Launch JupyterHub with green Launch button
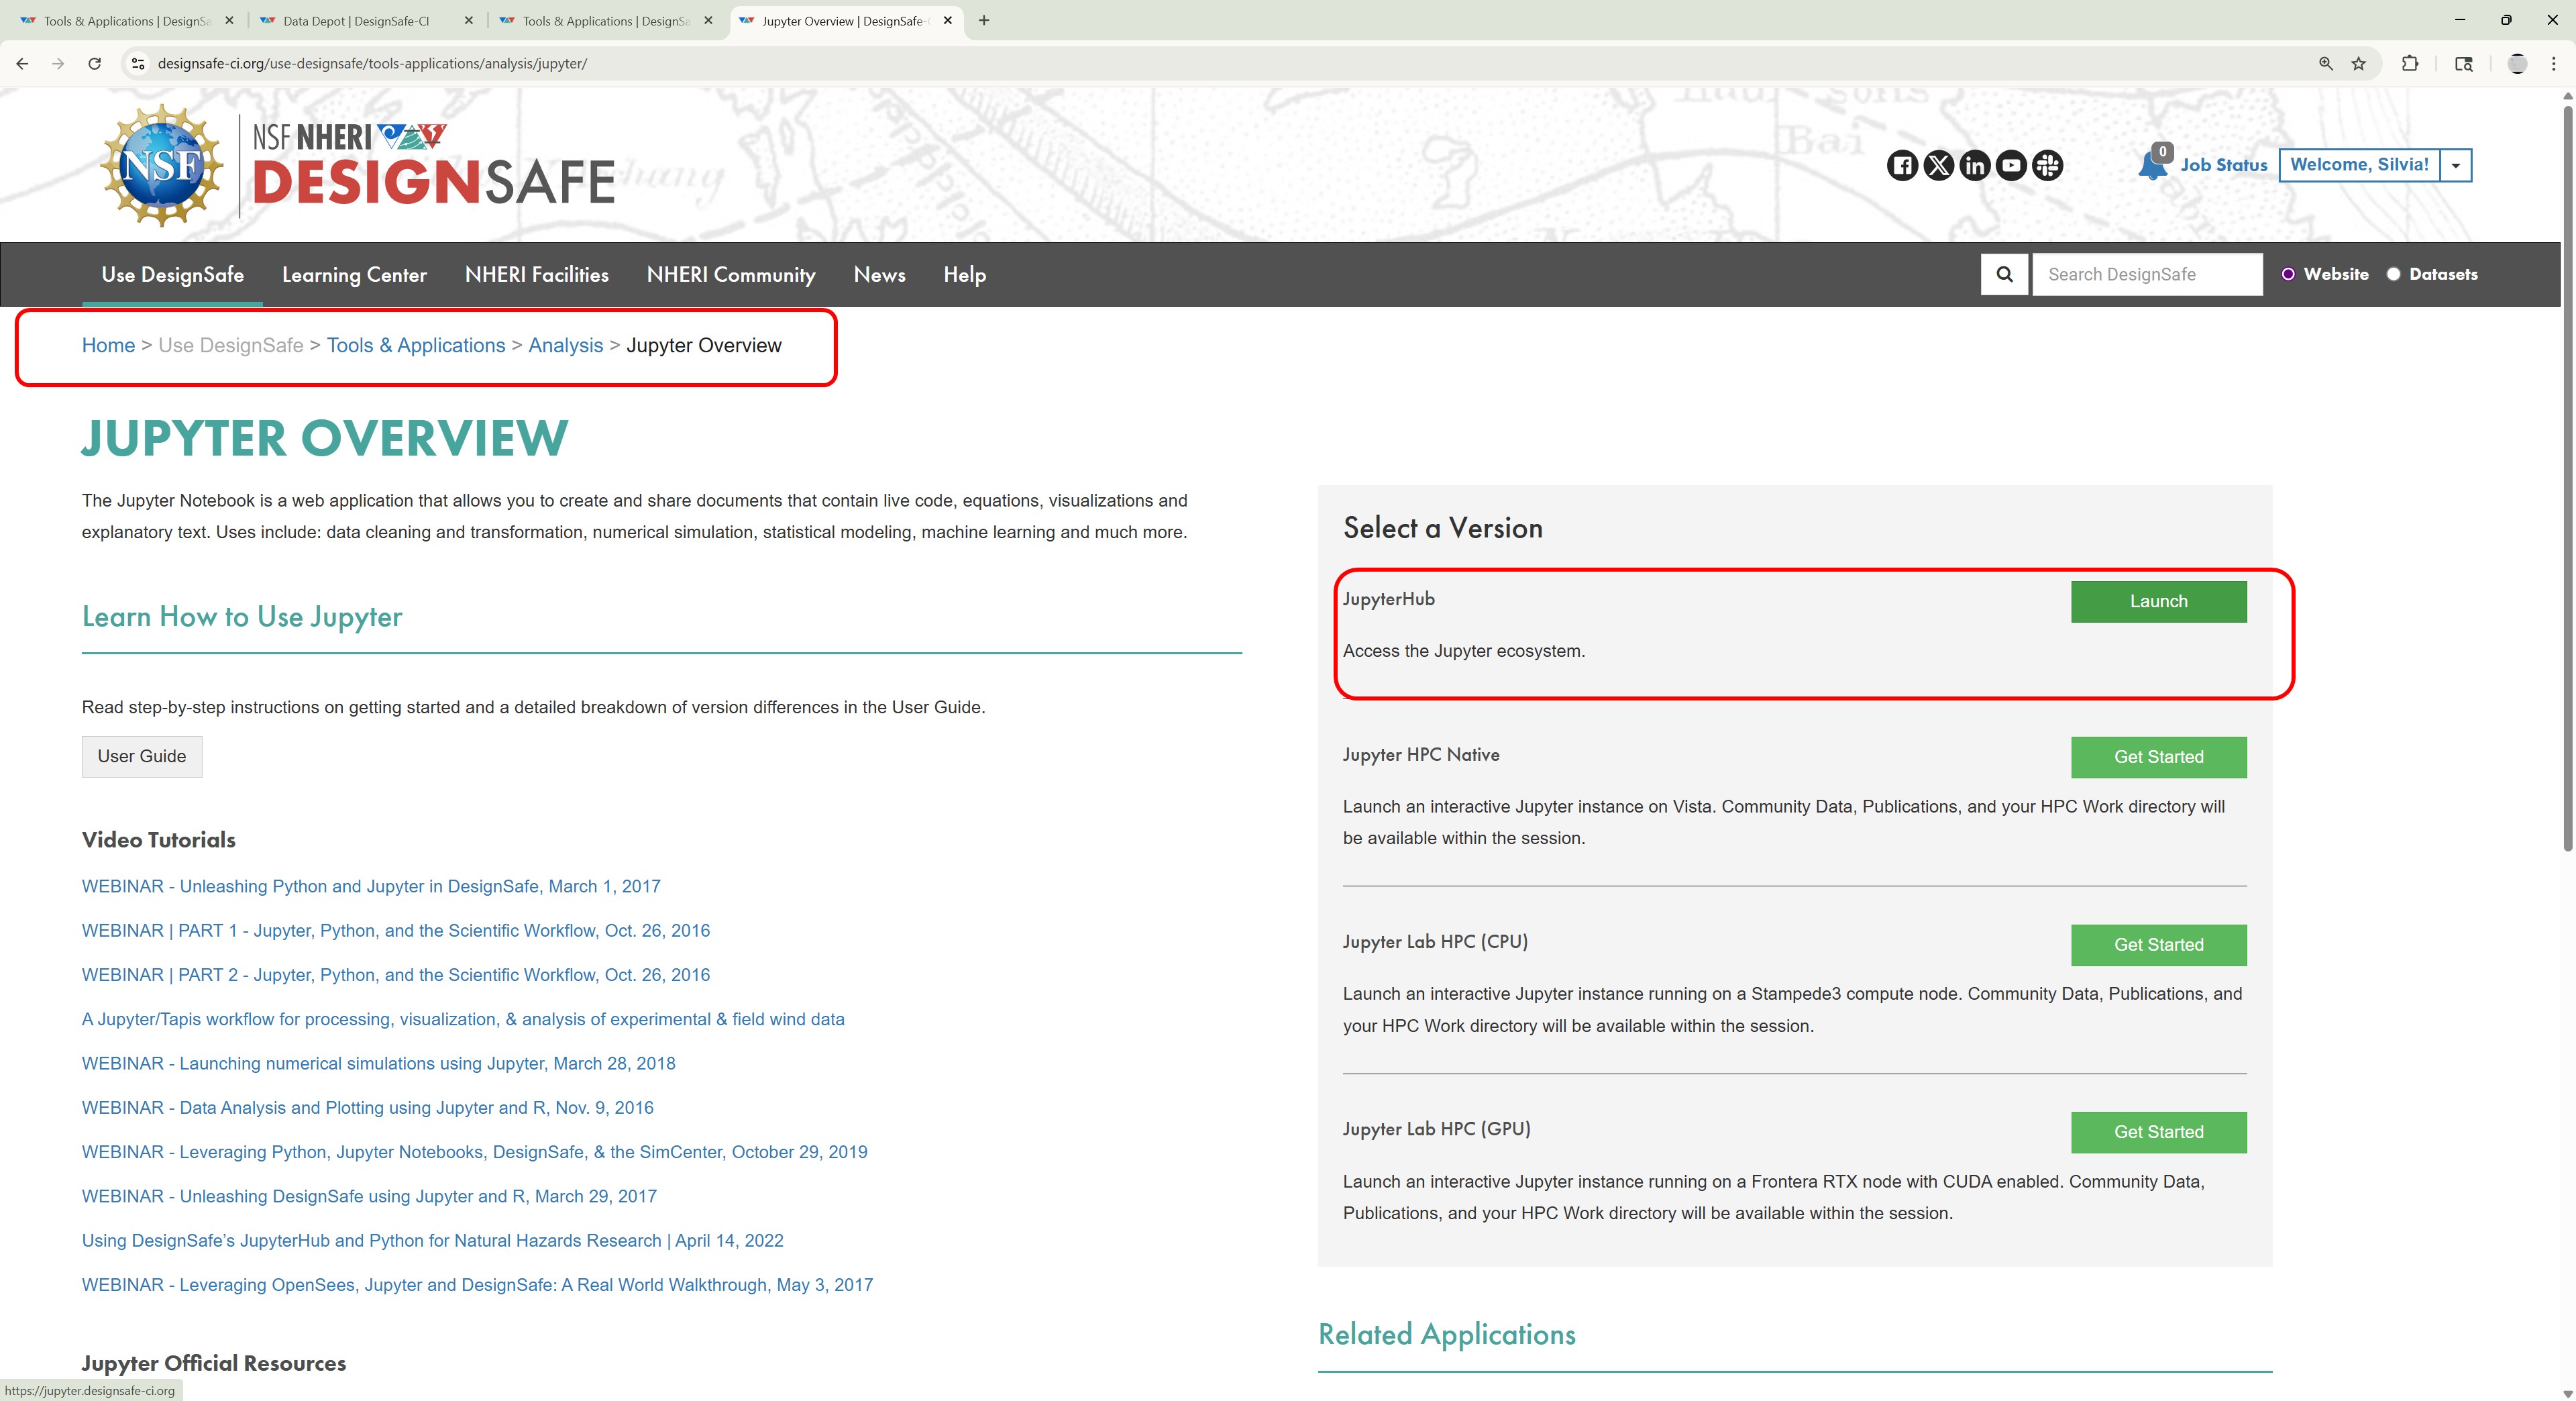Screen dimensions: 2576x1401 [x=2158, y=601]
